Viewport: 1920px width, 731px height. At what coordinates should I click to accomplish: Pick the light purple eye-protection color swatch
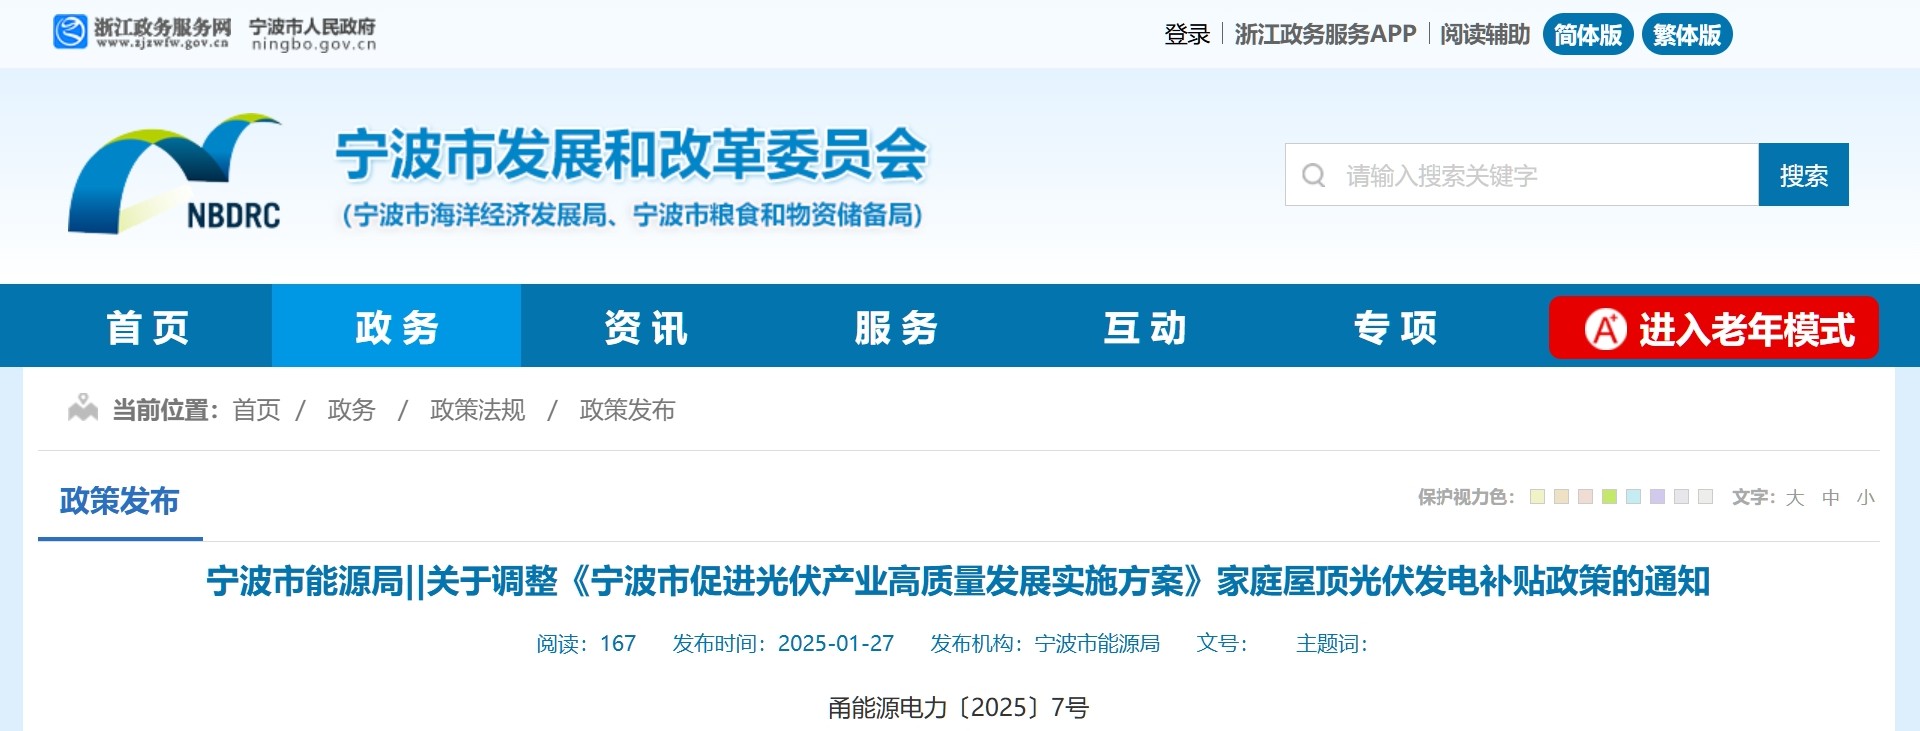1657,497
